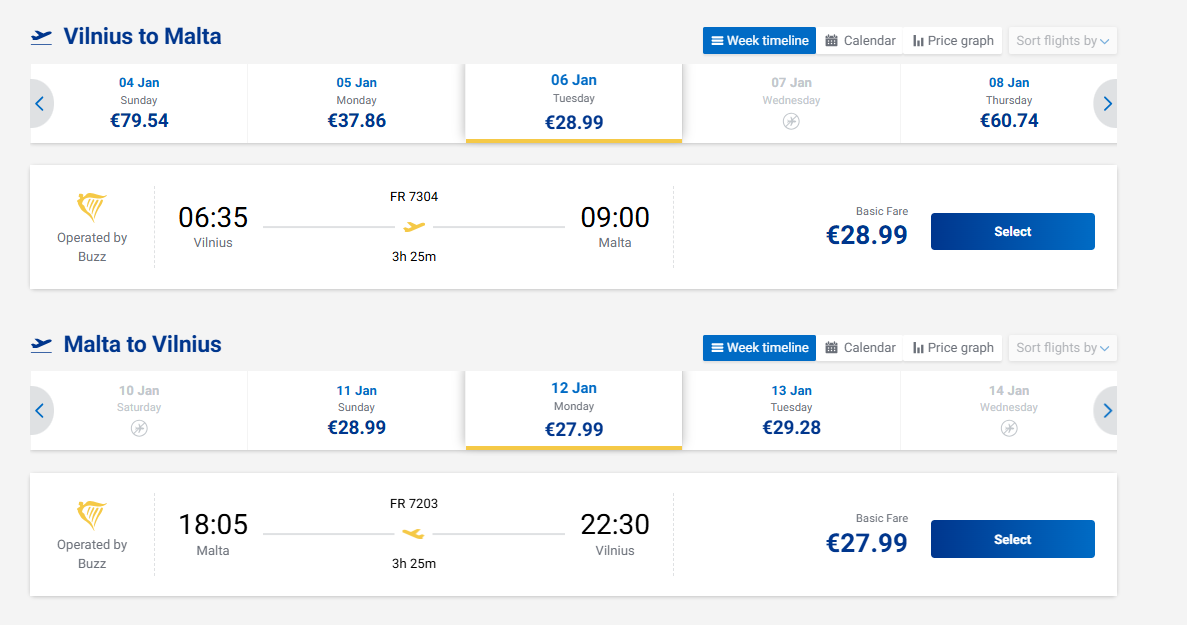Click the yellow plane icon under FR 7304
1187x625 pixels.
pyautogui.click(x=414, y=227)
